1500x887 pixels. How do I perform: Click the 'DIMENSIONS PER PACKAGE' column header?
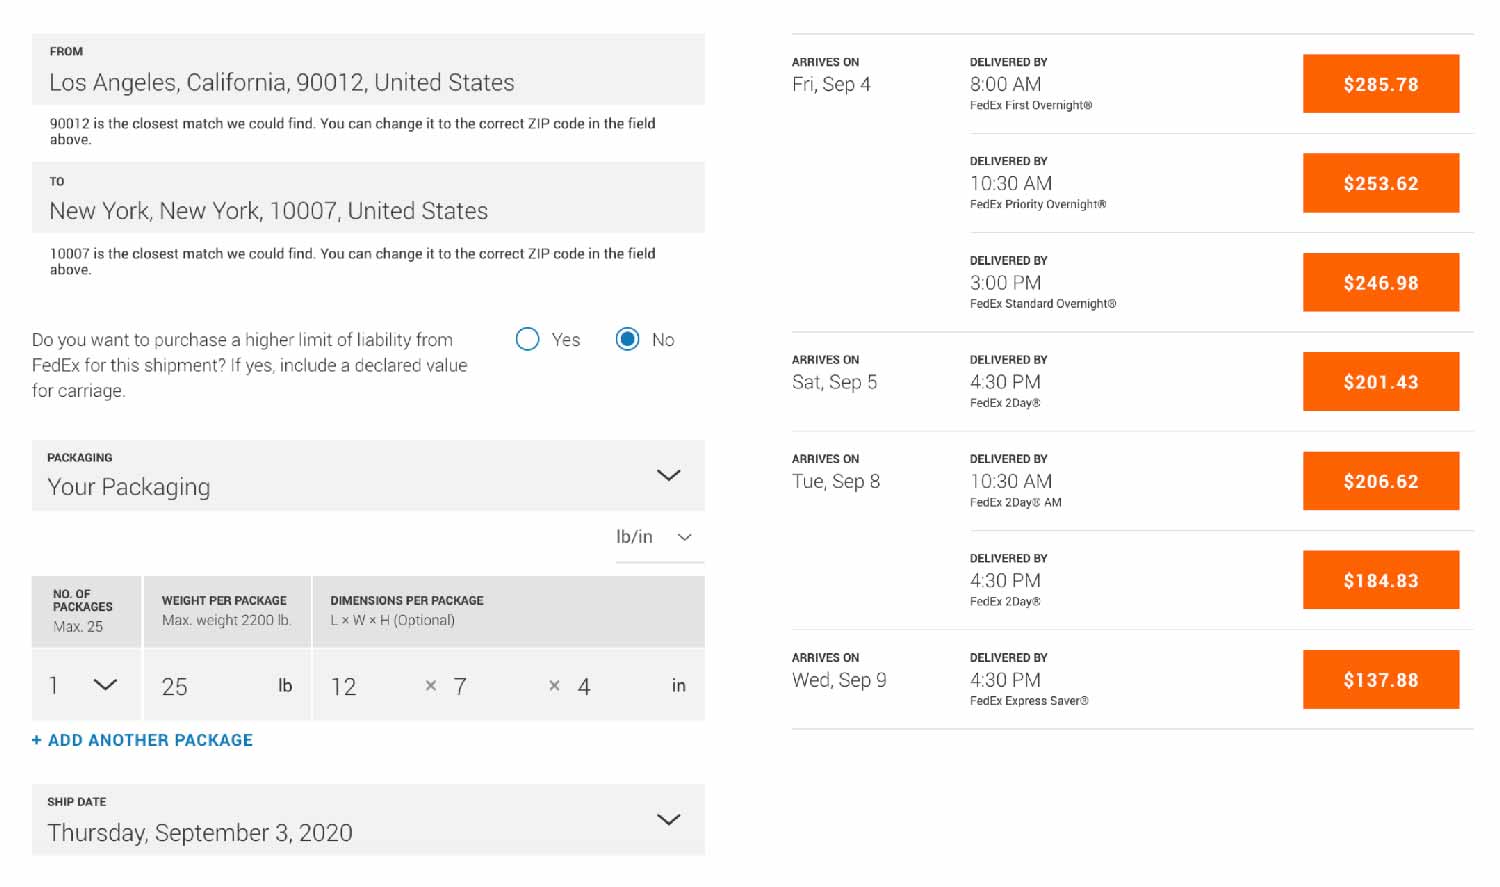[407, 600]
